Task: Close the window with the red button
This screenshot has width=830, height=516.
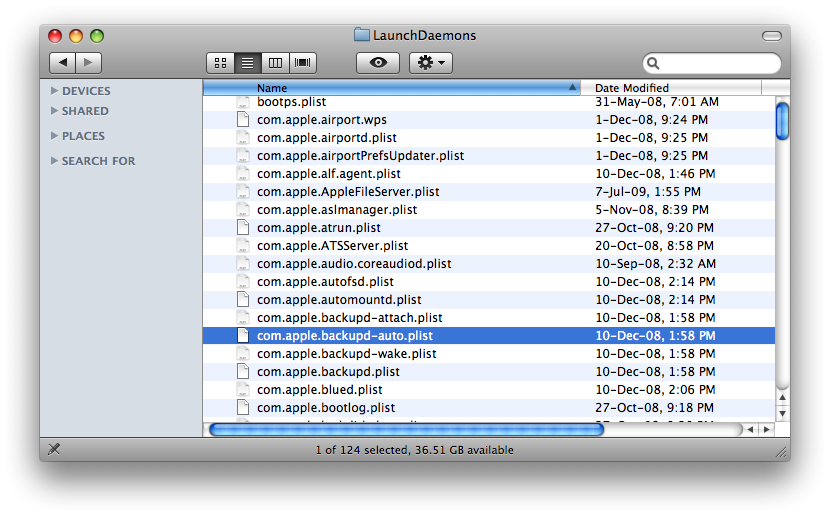Action: [x=55, y=36]
